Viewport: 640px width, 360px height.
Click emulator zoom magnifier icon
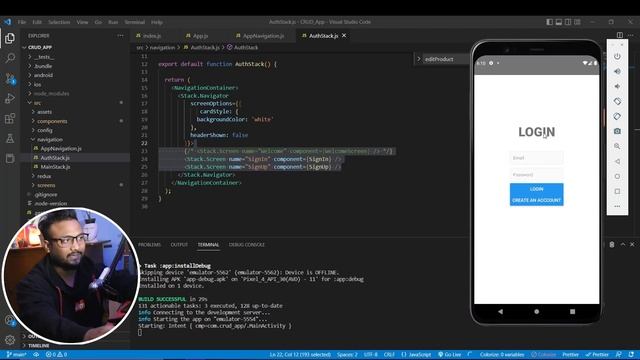click(617, 146)
